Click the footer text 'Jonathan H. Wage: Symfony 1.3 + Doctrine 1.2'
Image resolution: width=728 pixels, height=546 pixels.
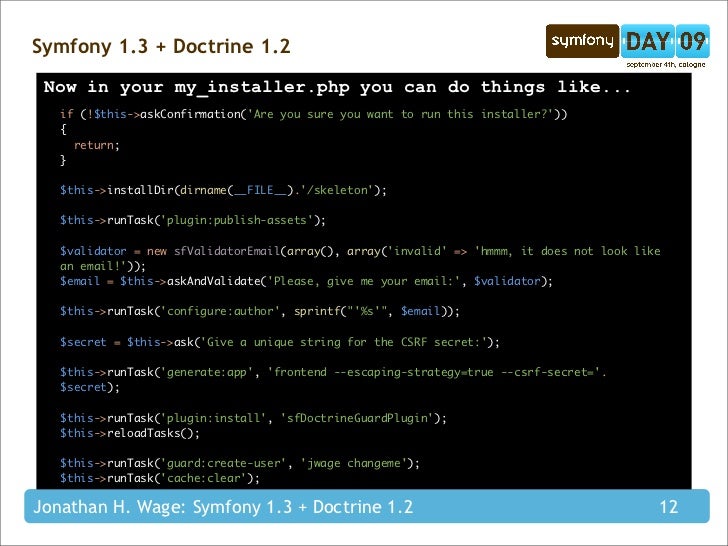(x=223, y=507)
